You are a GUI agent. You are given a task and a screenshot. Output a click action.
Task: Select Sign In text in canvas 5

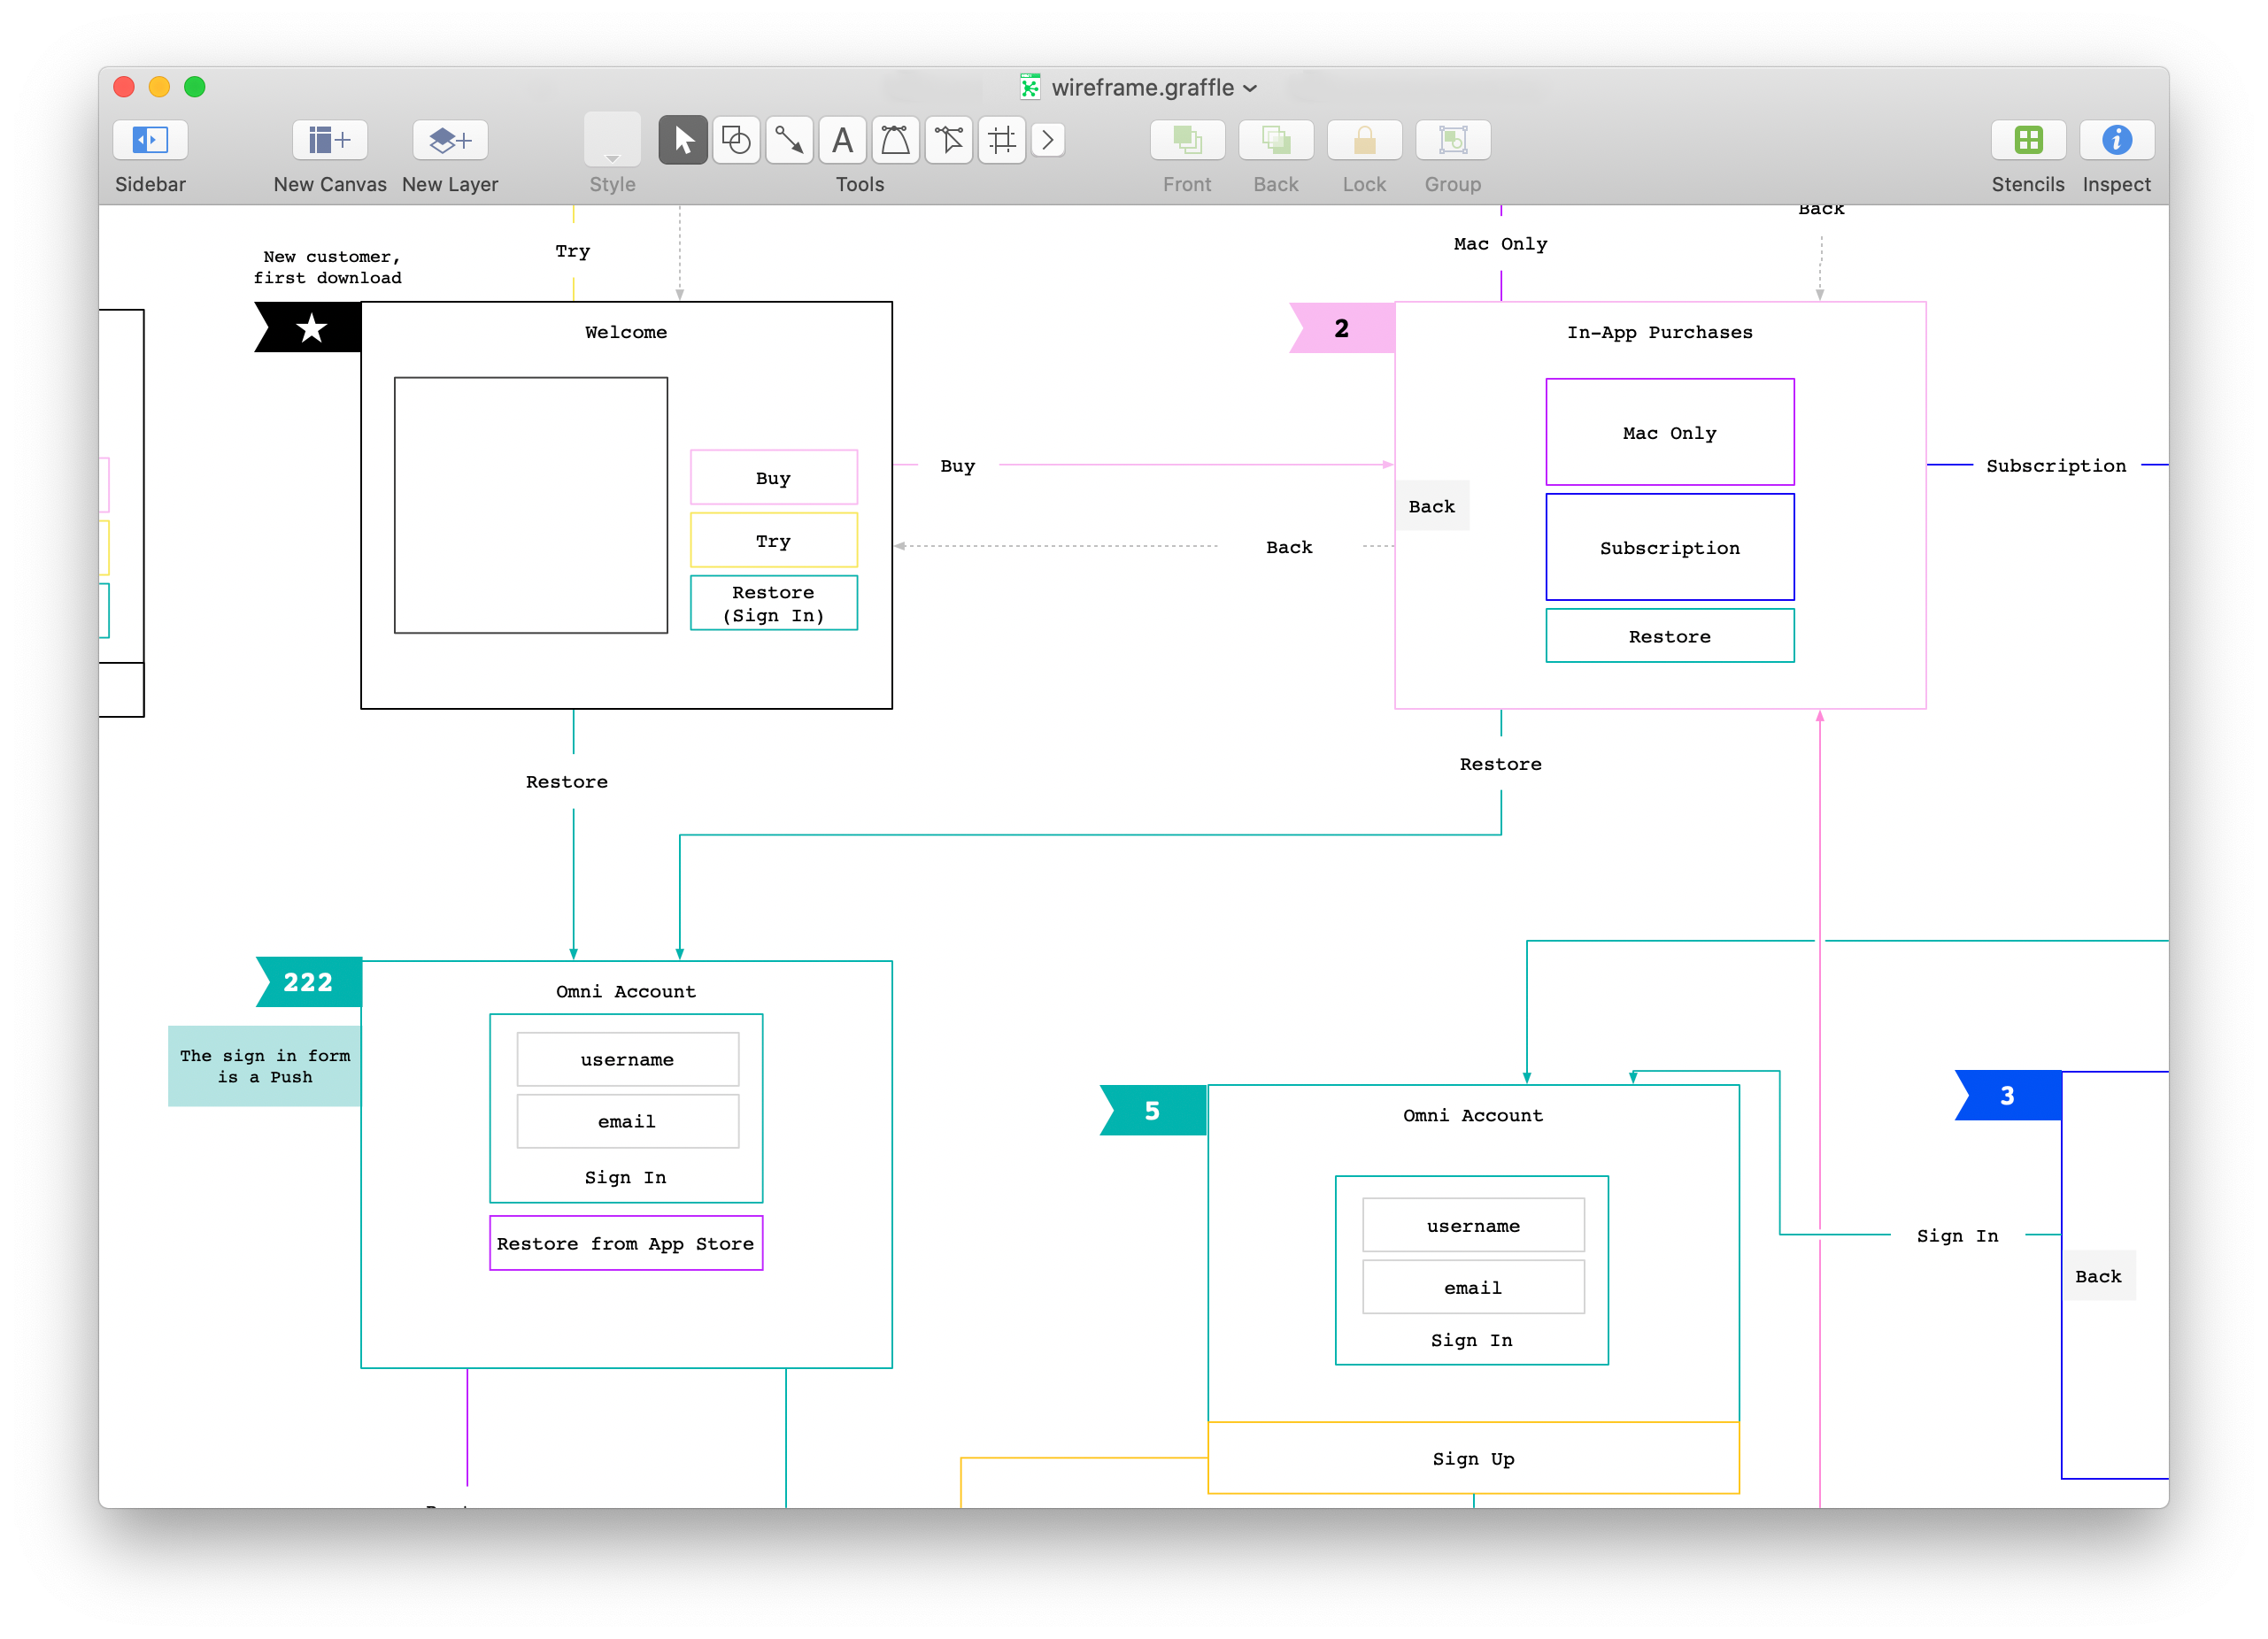click(1472, 1340)
